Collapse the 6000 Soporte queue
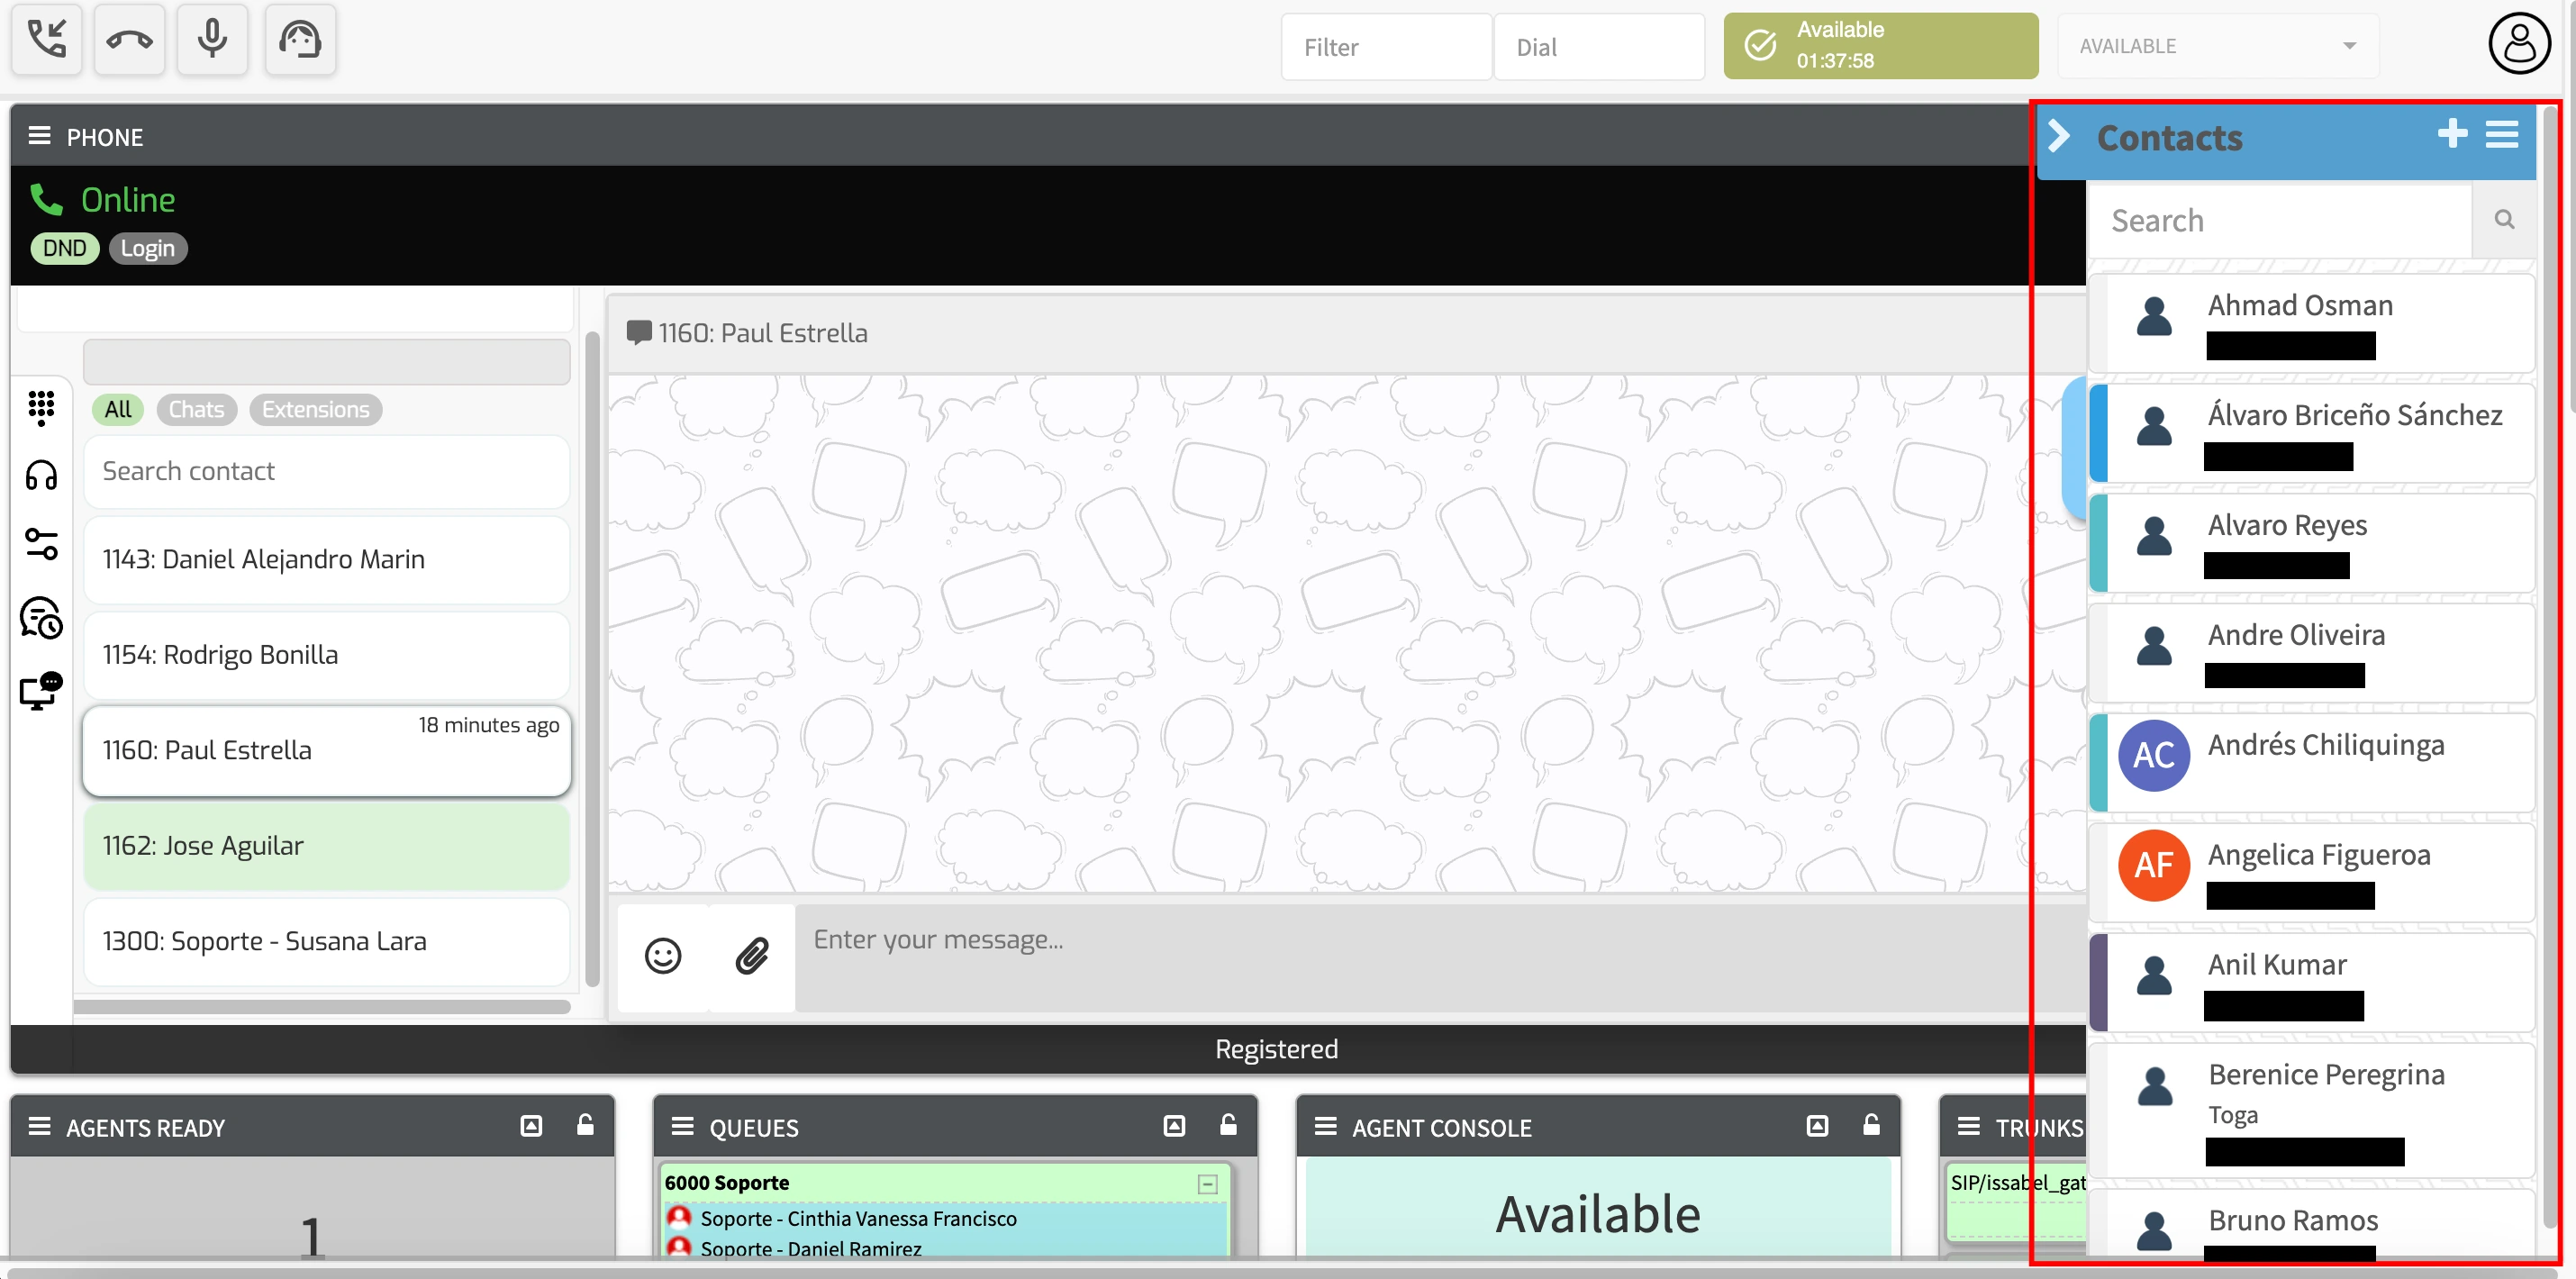This screenshot has height=1279, width=2576. click(x=1206, y=1183)
